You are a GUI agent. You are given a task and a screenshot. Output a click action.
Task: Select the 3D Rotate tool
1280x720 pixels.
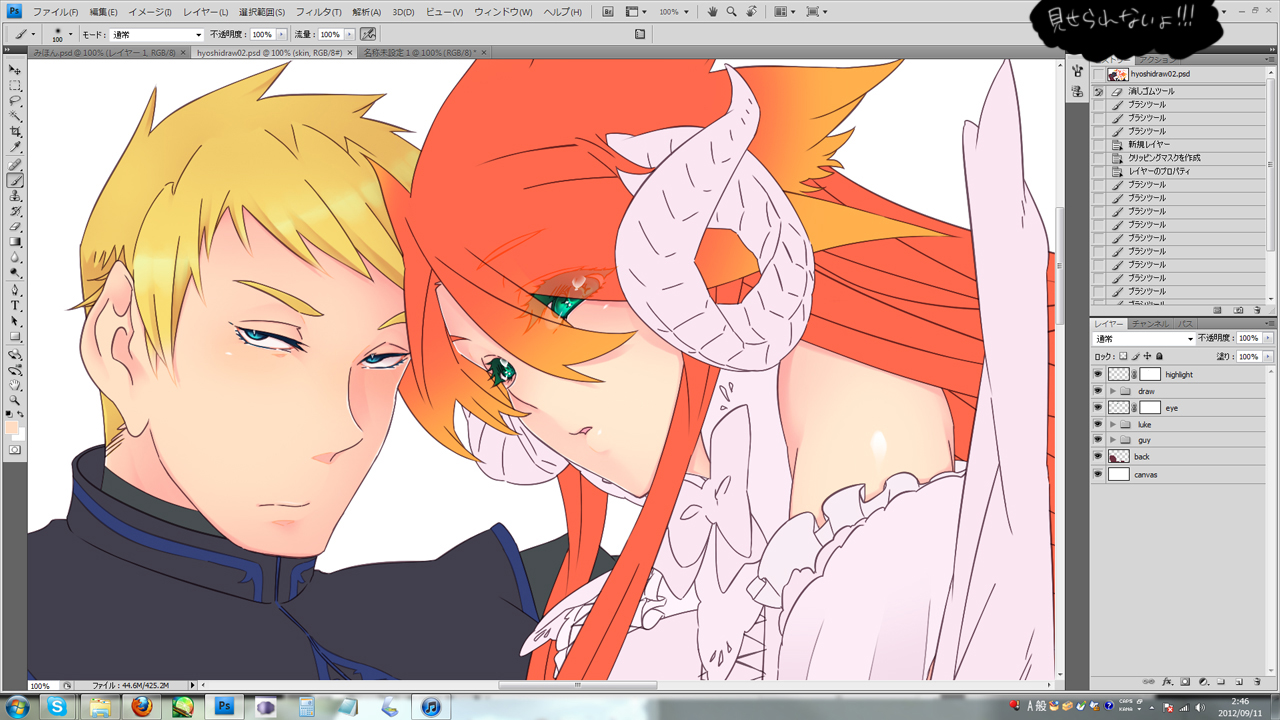pos(15,354)
